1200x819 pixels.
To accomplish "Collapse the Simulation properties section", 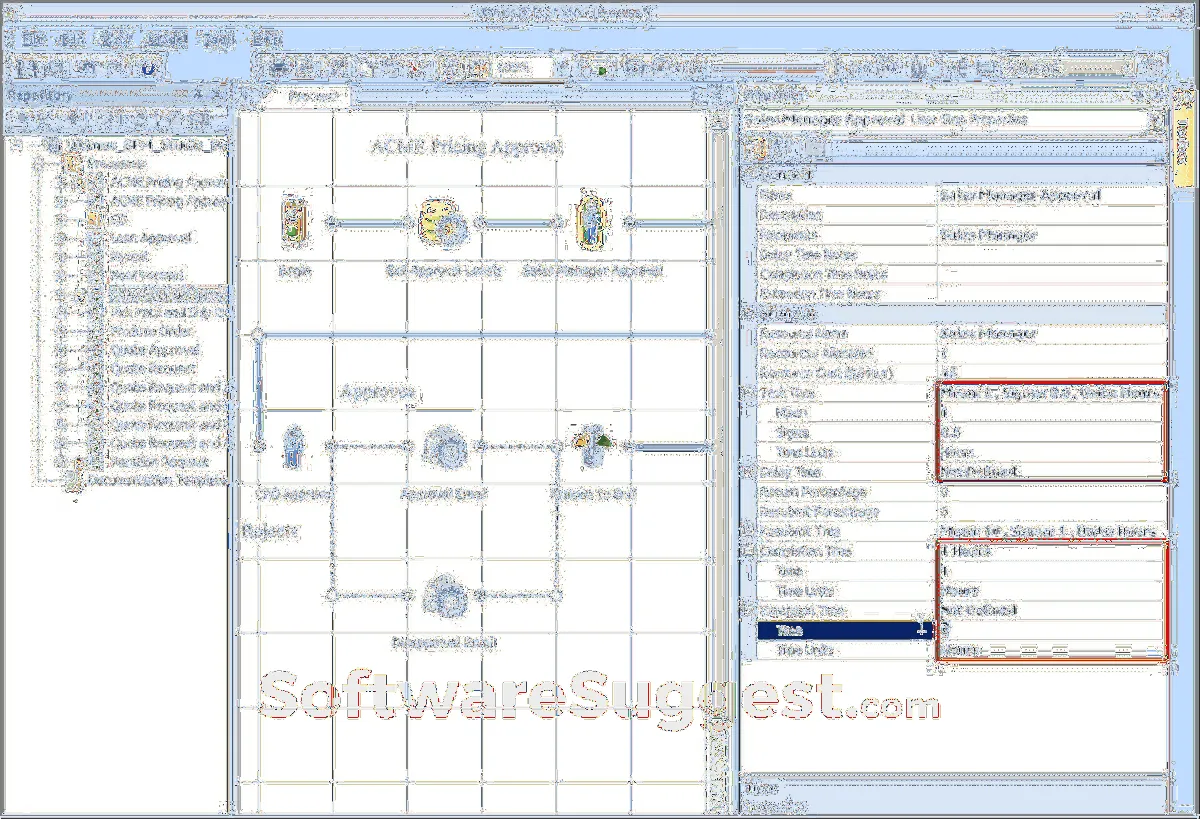I will [747, 313].
